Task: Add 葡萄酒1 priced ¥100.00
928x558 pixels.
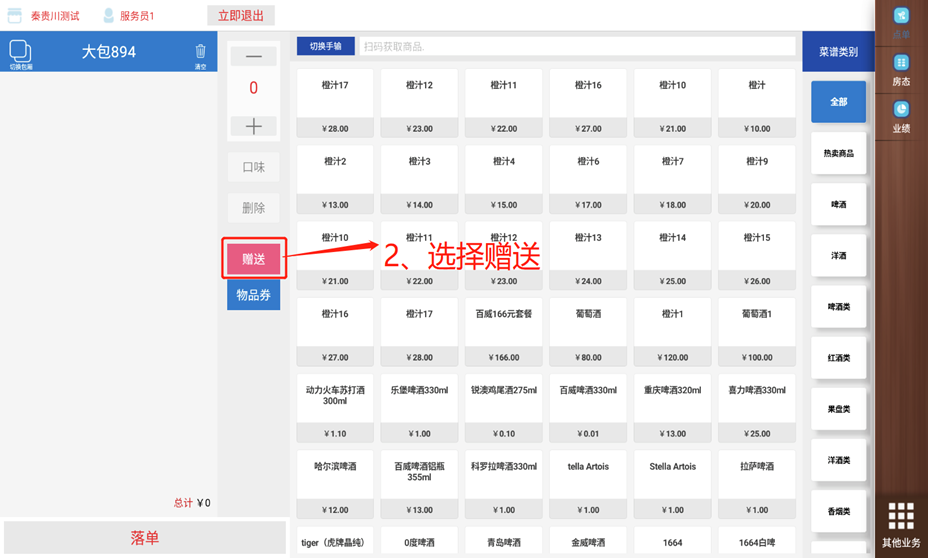Action: 756,332
